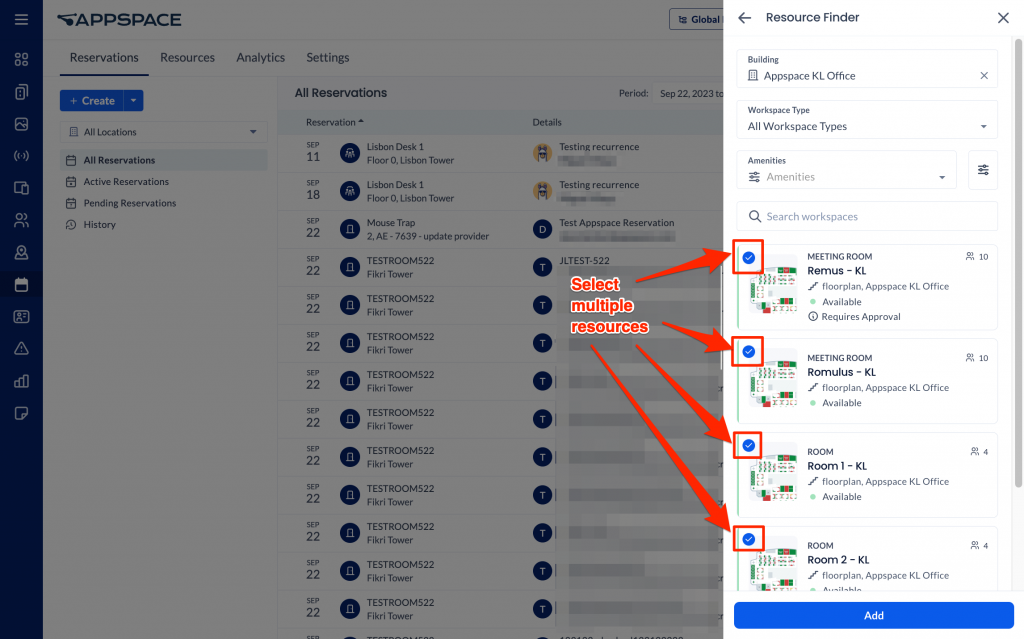
Task: Select History in the left list
Action: (163, 225)
